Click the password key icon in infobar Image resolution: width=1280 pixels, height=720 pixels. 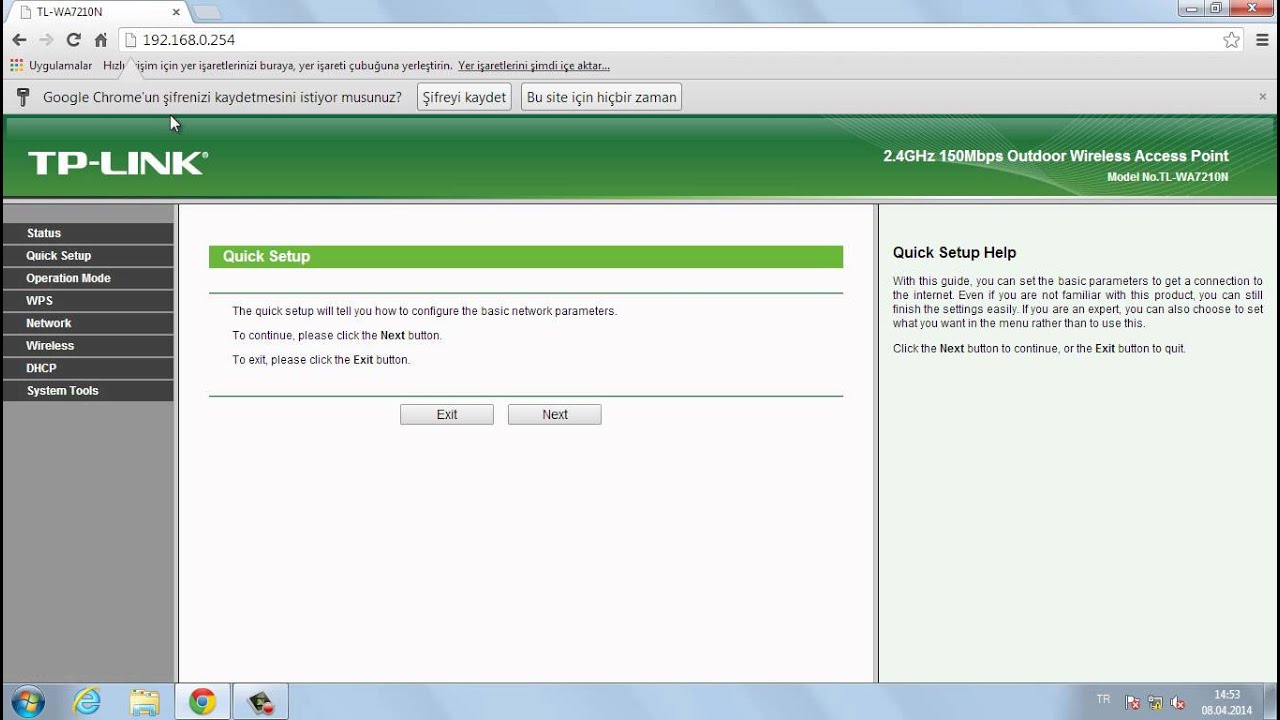23,97
